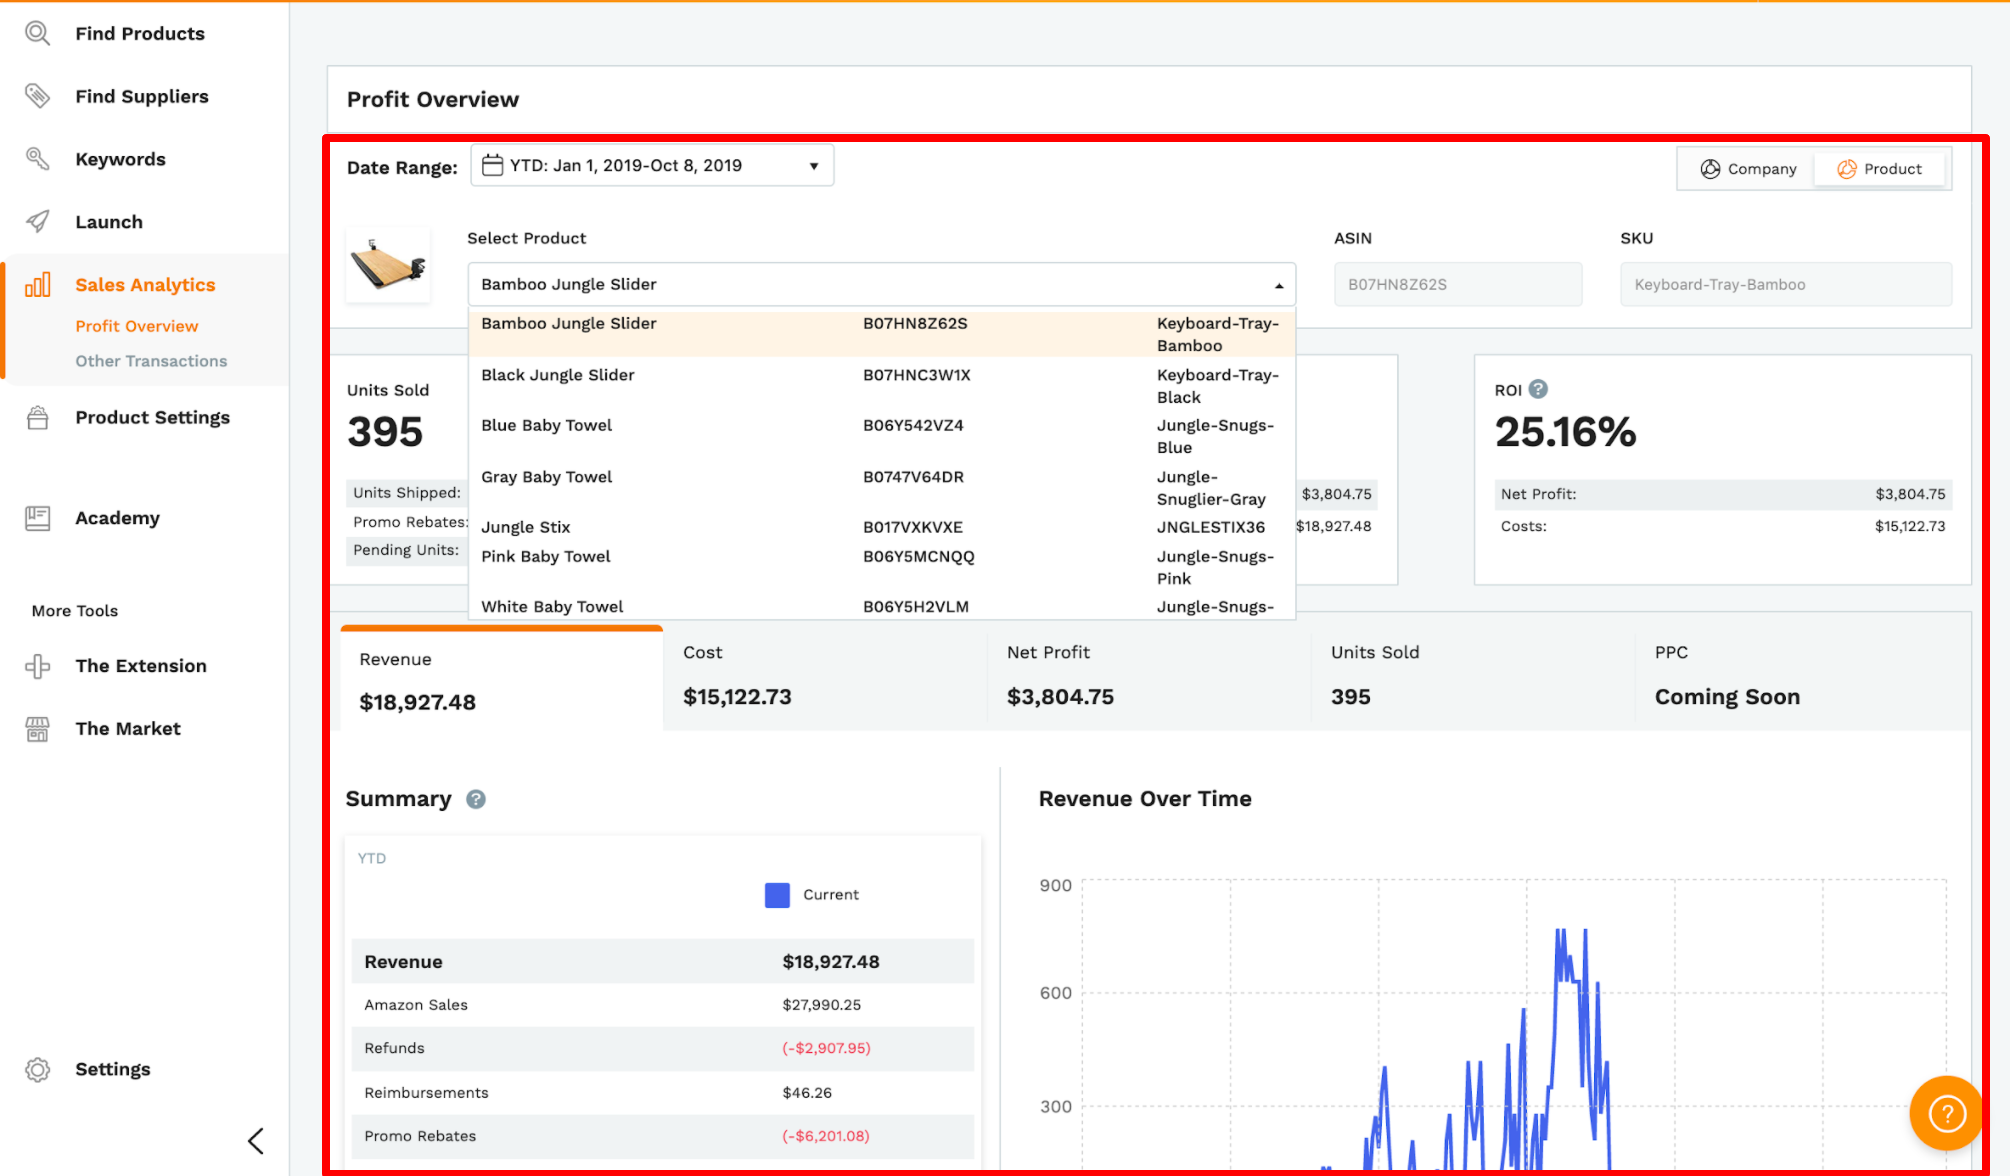
Task: Click the Summary help tooltip icon
Action: tap(476, 799)
